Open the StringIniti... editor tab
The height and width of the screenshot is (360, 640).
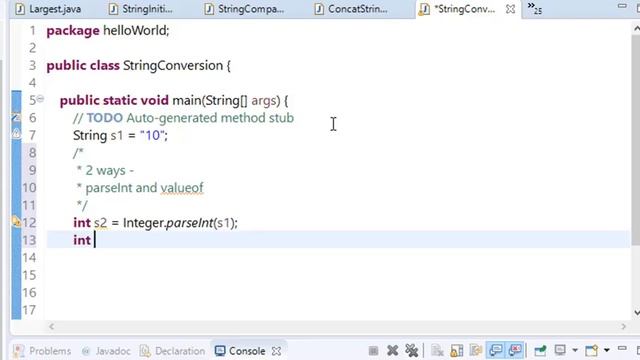coord(141,9)
